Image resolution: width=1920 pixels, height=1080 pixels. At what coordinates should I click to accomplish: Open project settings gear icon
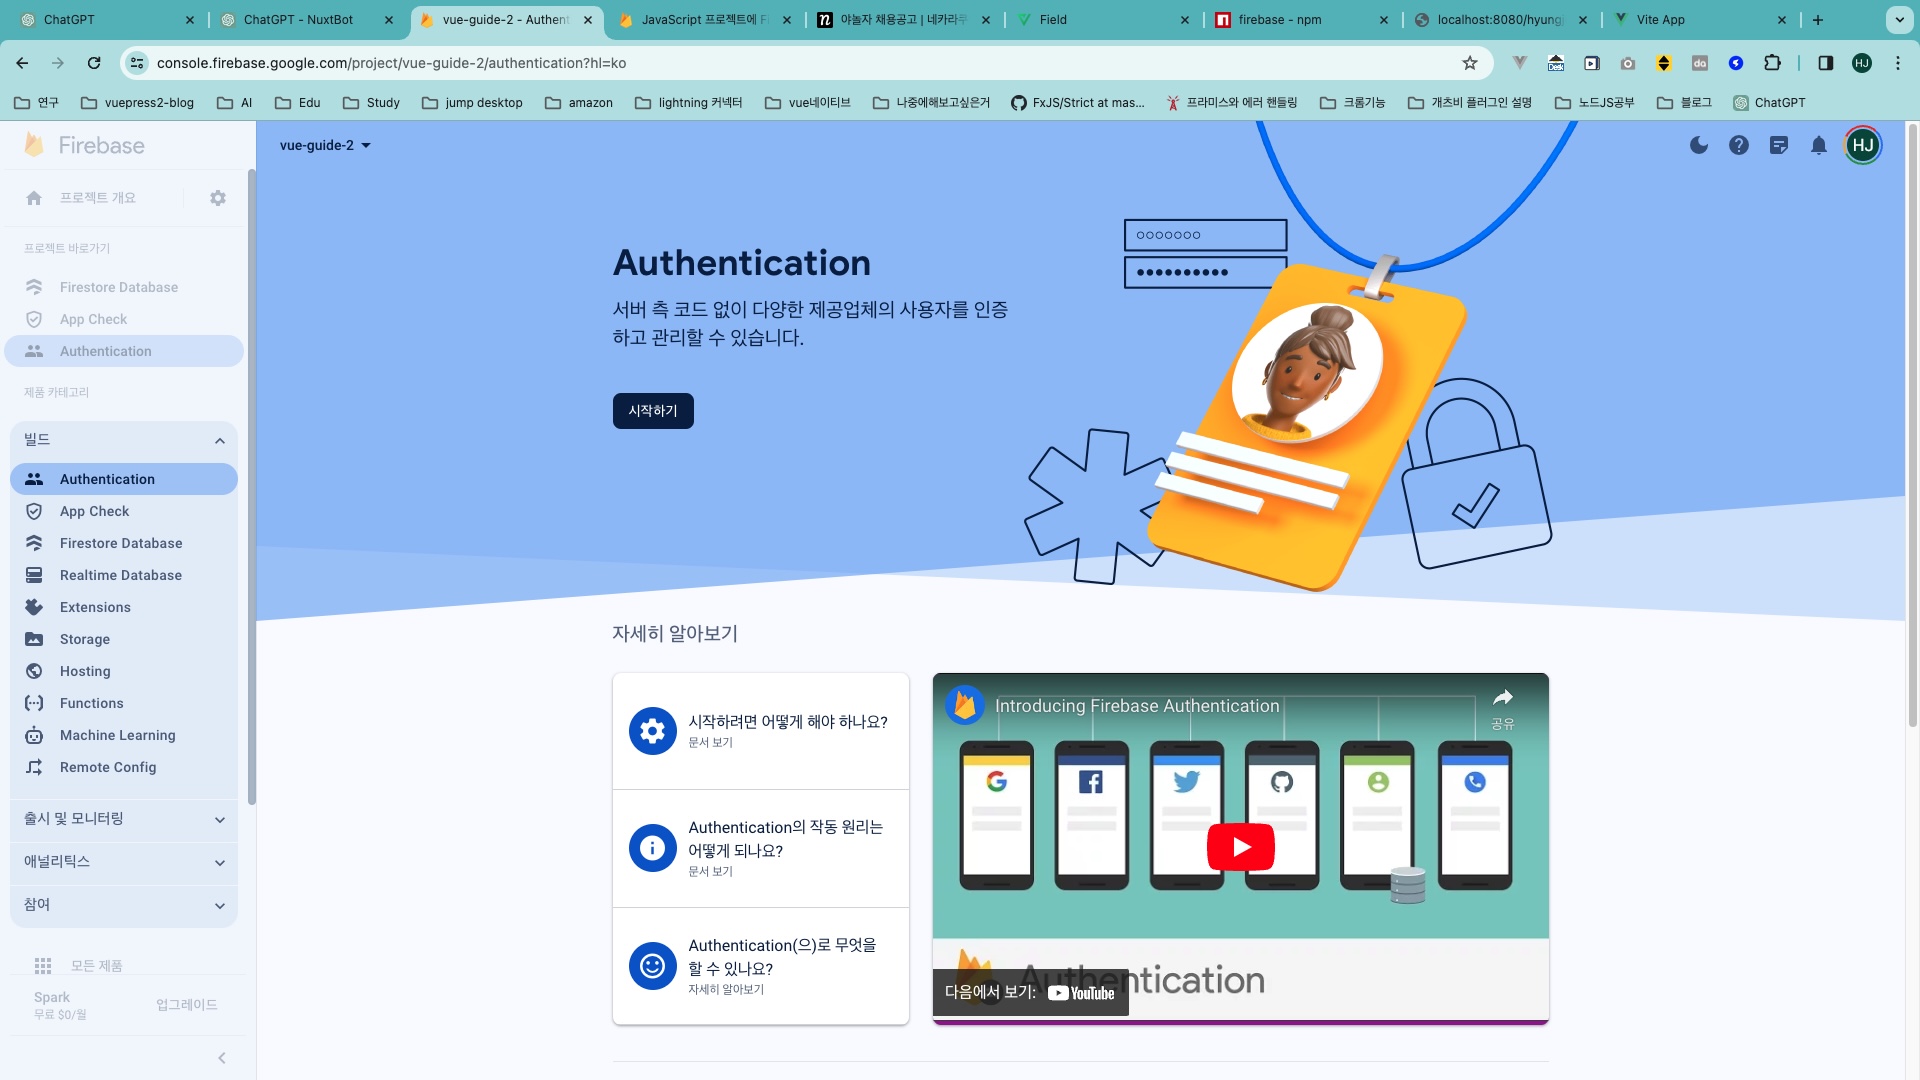point(218,198)
